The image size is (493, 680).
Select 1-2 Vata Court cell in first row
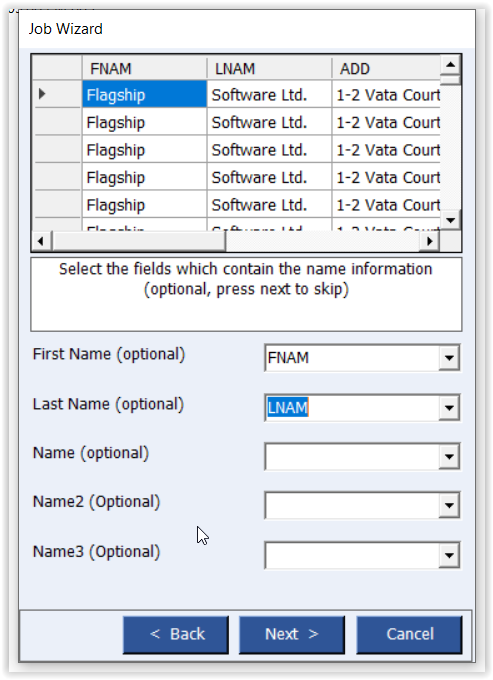[386, 94]
